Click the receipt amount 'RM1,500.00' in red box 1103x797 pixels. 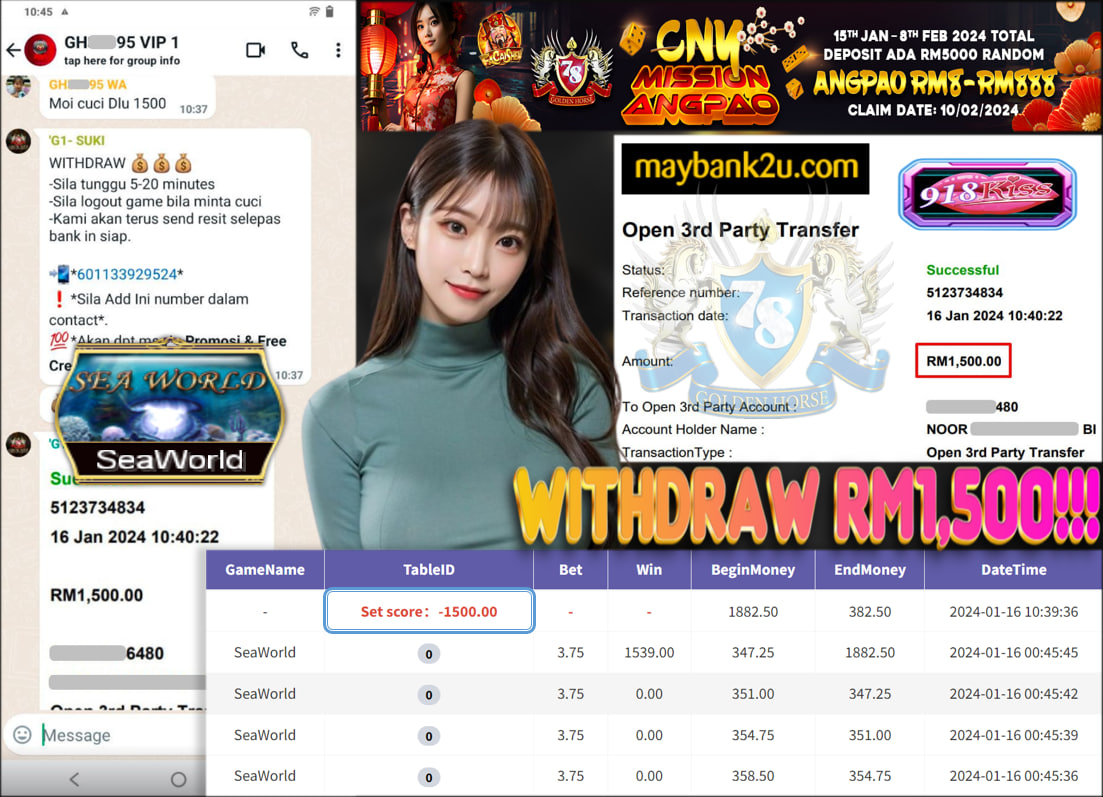click(x=963, y=361)
